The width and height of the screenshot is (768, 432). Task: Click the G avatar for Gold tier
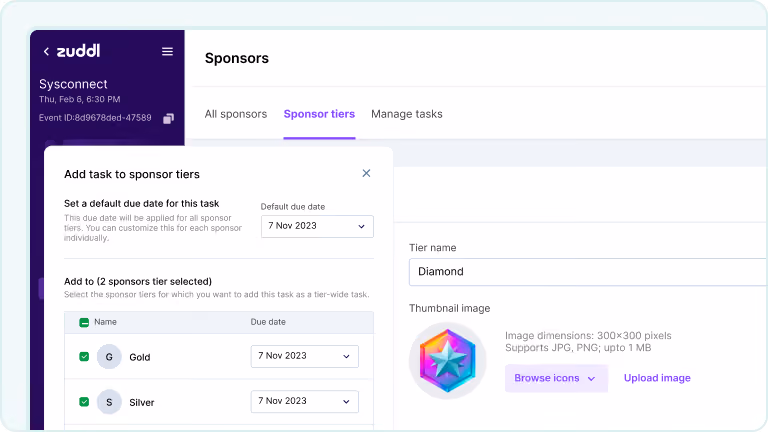click(x=109, y=357)
